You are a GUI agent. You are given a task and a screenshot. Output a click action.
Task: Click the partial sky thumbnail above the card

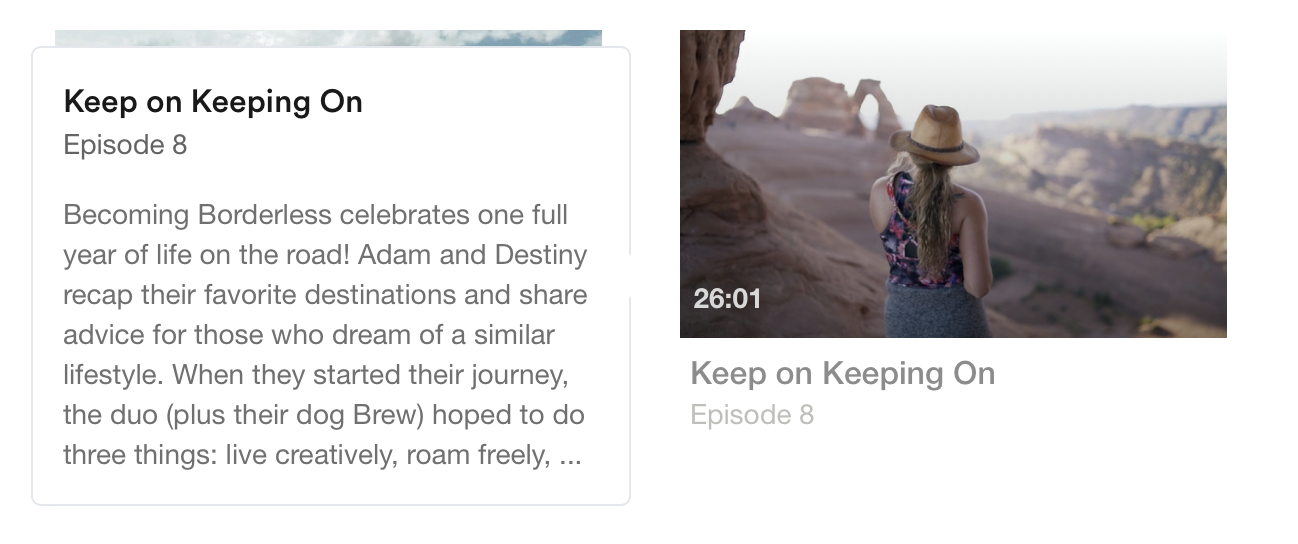tap(328, 38)
